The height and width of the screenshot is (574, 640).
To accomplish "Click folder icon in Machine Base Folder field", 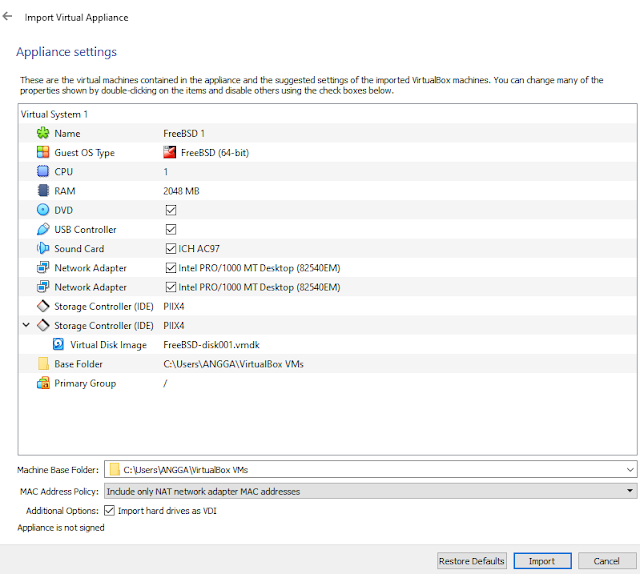I will [x=115, y=469].
